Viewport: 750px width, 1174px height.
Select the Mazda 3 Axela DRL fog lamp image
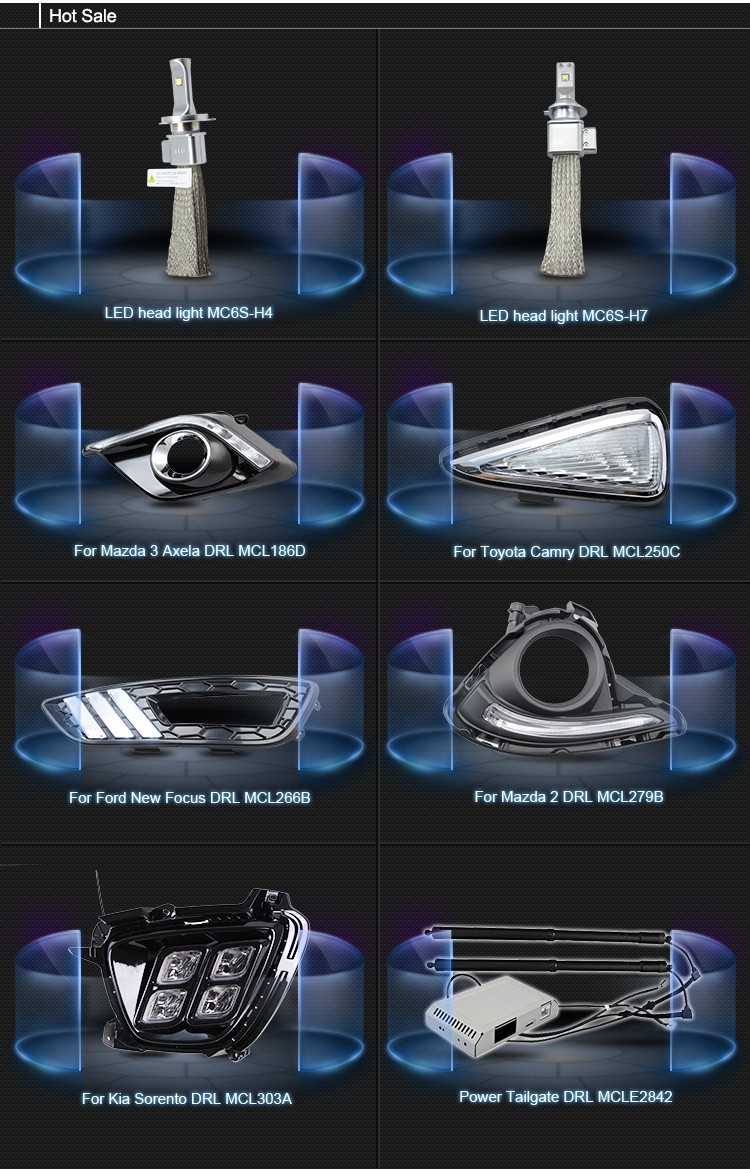[x=189, y=457]
